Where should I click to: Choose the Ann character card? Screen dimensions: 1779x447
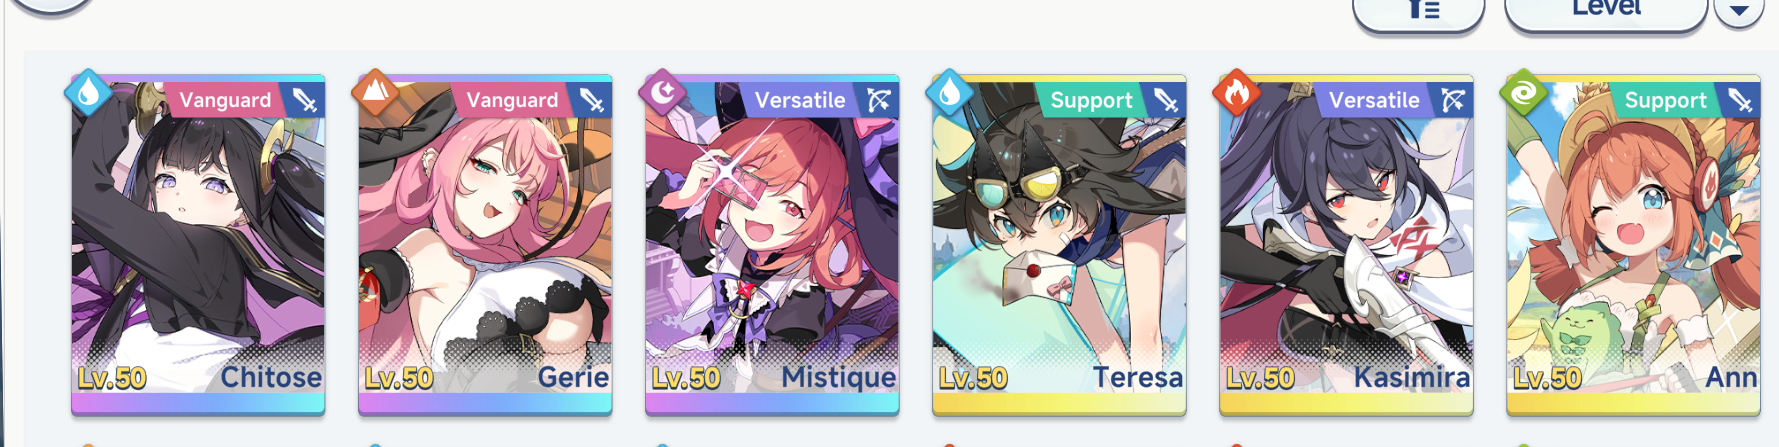[1633, 245]
